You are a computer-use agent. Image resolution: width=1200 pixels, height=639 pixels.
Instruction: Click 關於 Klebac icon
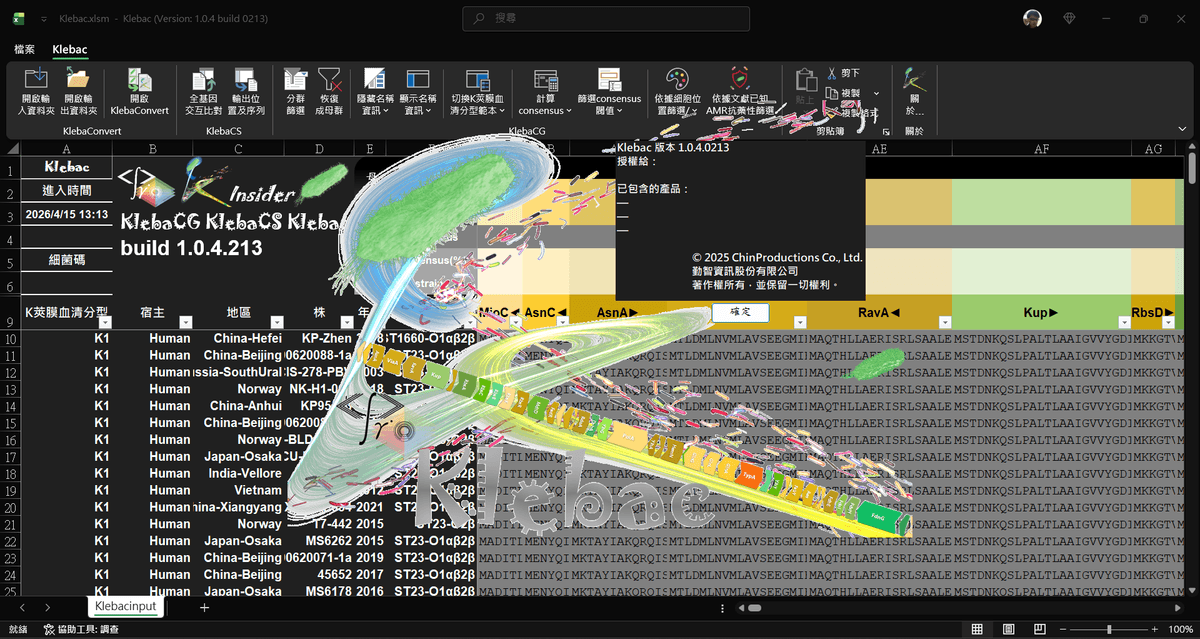tap(914, 80)
